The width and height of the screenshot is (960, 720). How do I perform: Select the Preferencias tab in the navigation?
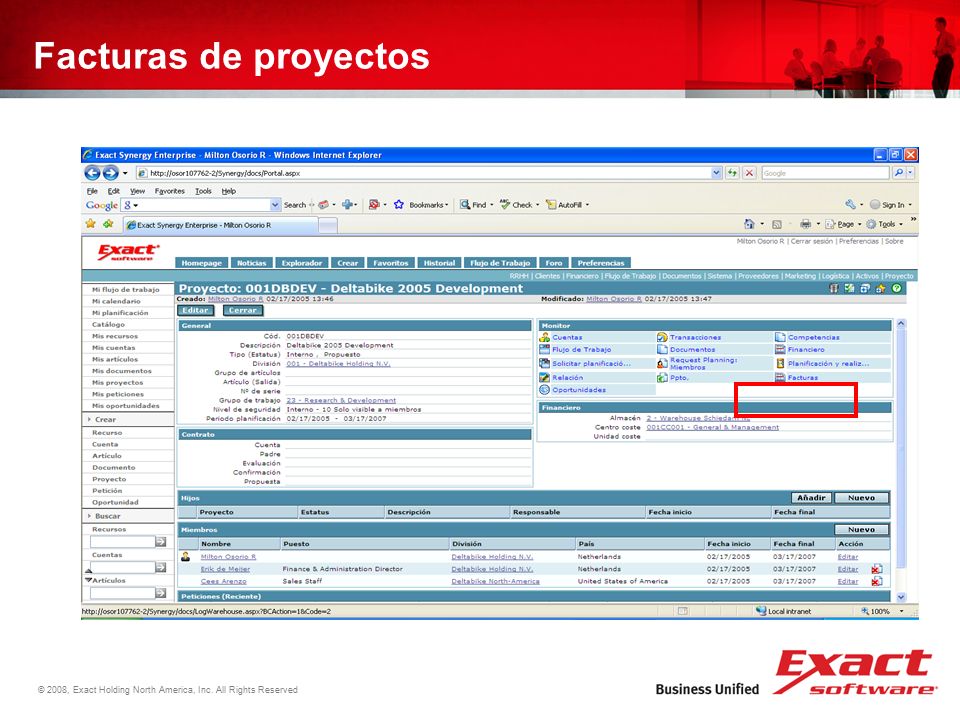click(601, 263)
